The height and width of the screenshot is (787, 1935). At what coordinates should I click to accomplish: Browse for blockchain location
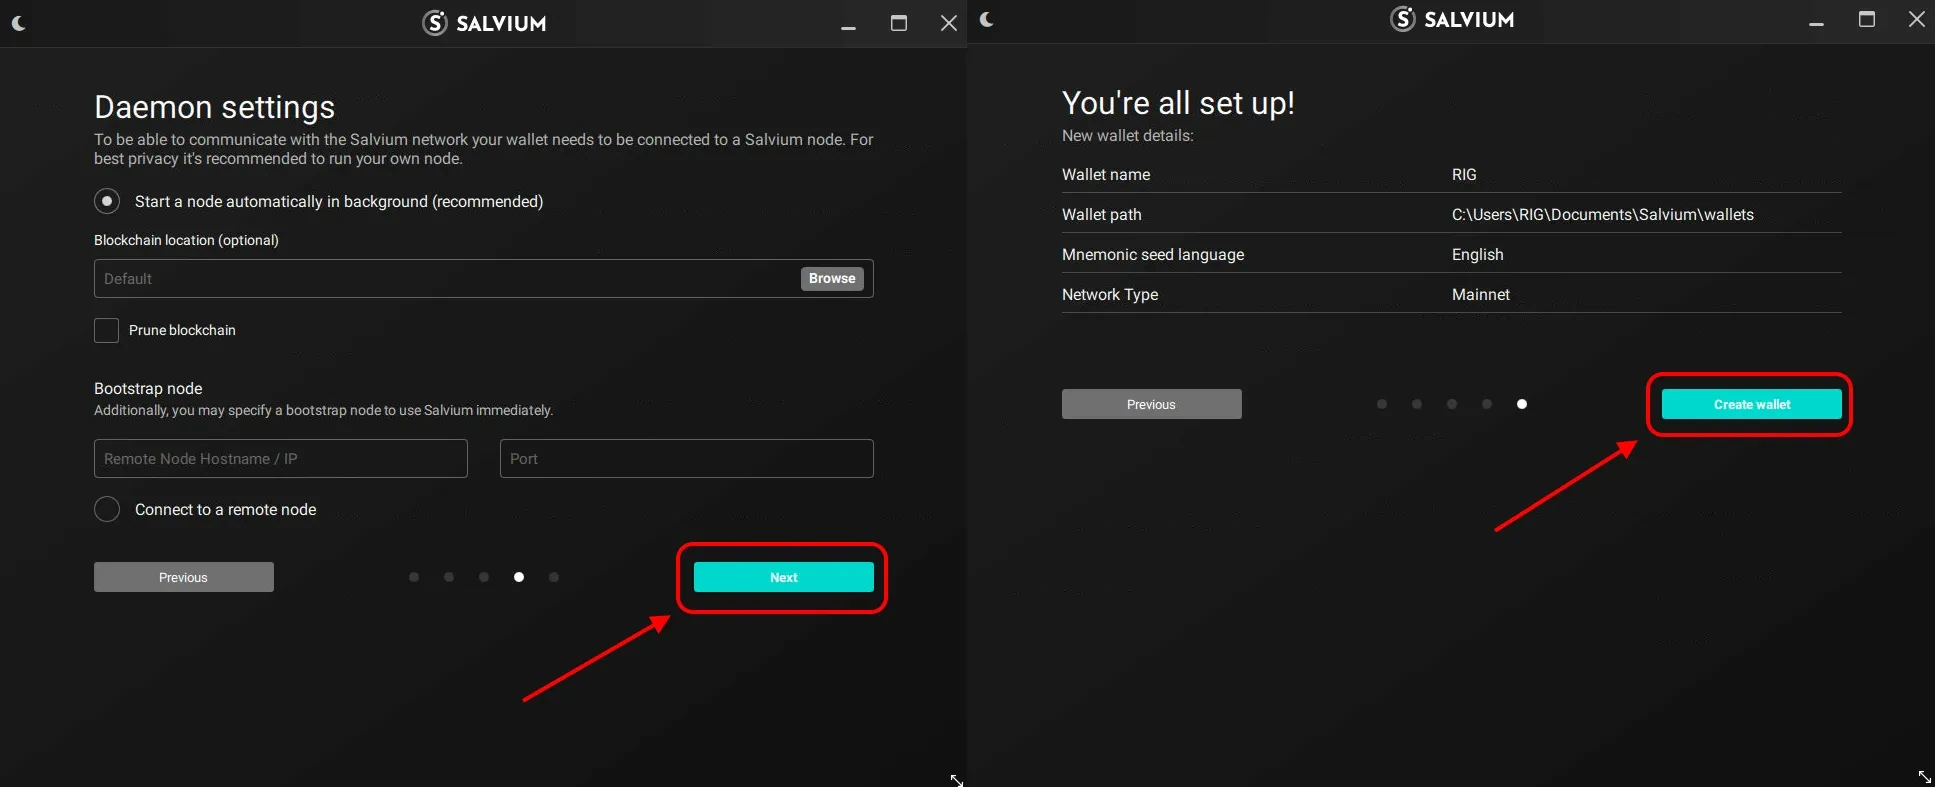(831, 278)
